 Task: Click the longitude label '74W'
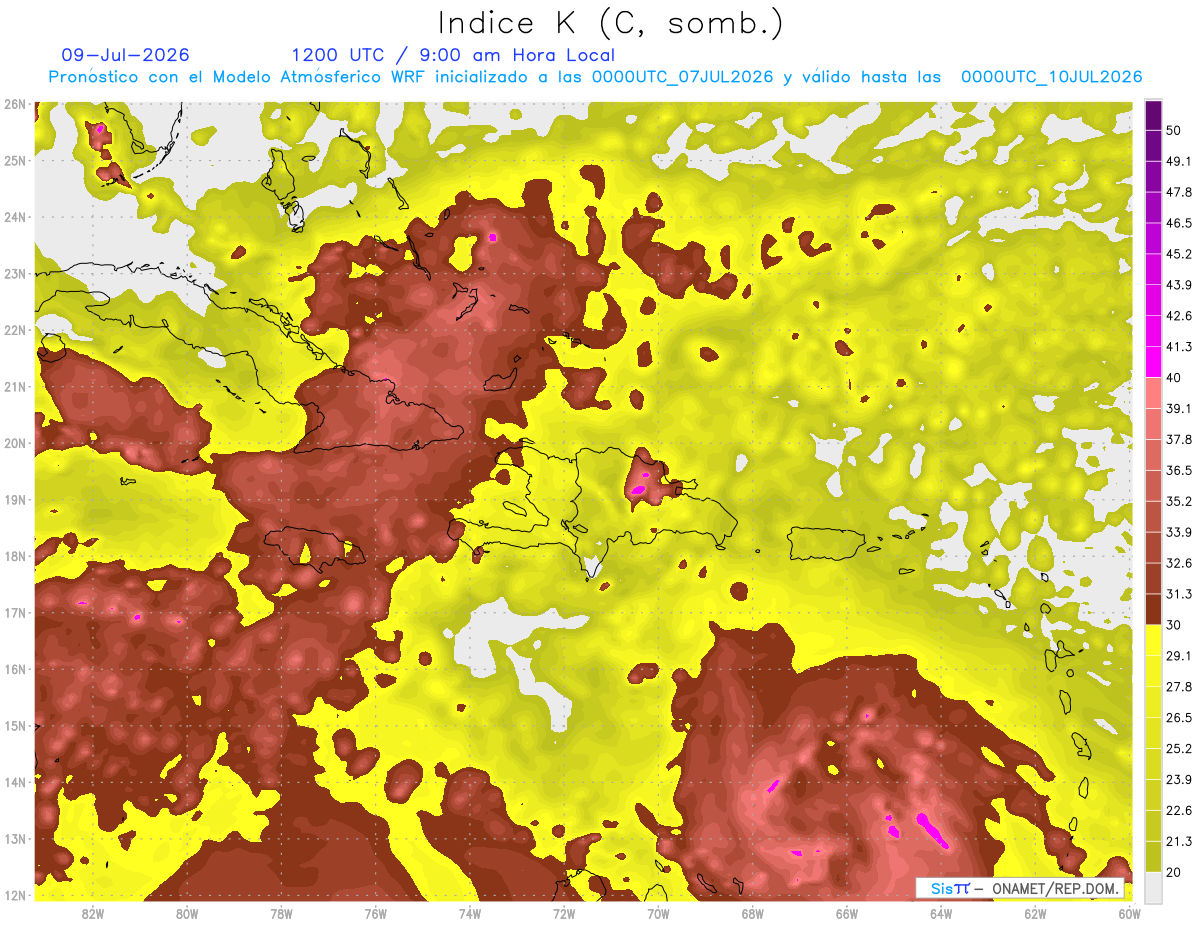[470, 913]
